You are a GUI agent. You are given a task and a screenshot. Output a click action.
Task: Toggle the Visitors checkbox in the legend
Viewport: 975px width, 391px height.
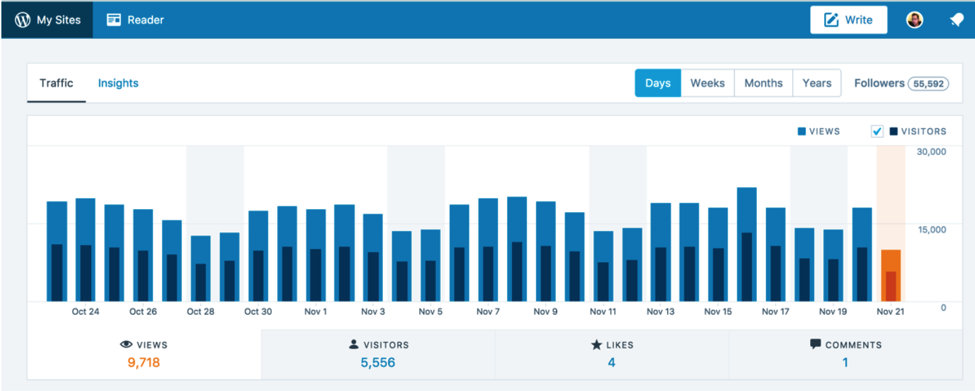[877, 131]
